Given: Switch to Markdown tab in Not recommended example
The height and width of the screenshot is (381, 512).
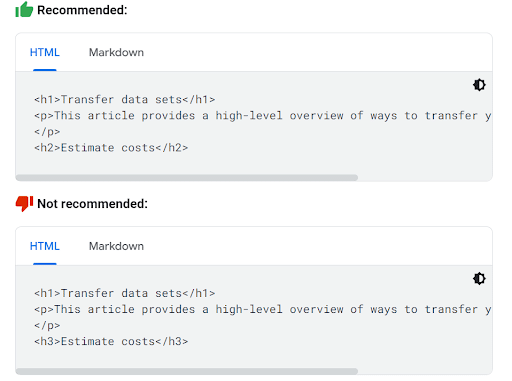Looking at the screenshot, I should tap(116, 246).
